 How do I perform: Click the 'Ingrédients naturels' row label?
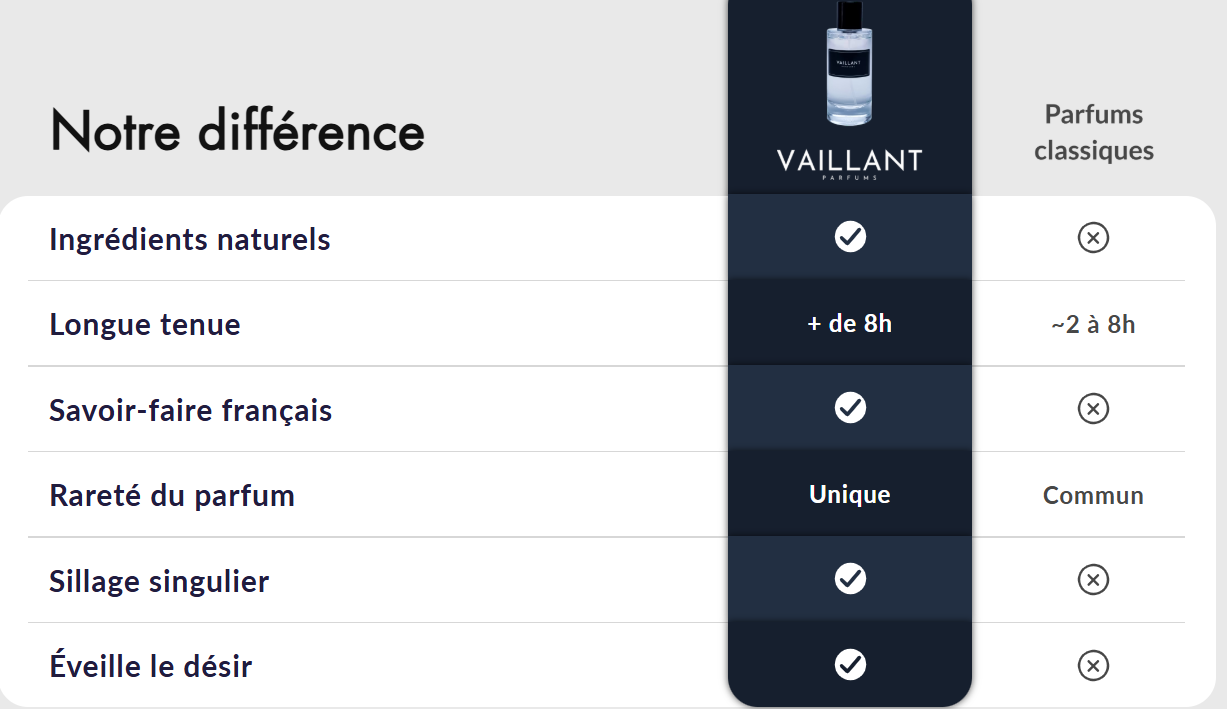click(x=190, y=240)
